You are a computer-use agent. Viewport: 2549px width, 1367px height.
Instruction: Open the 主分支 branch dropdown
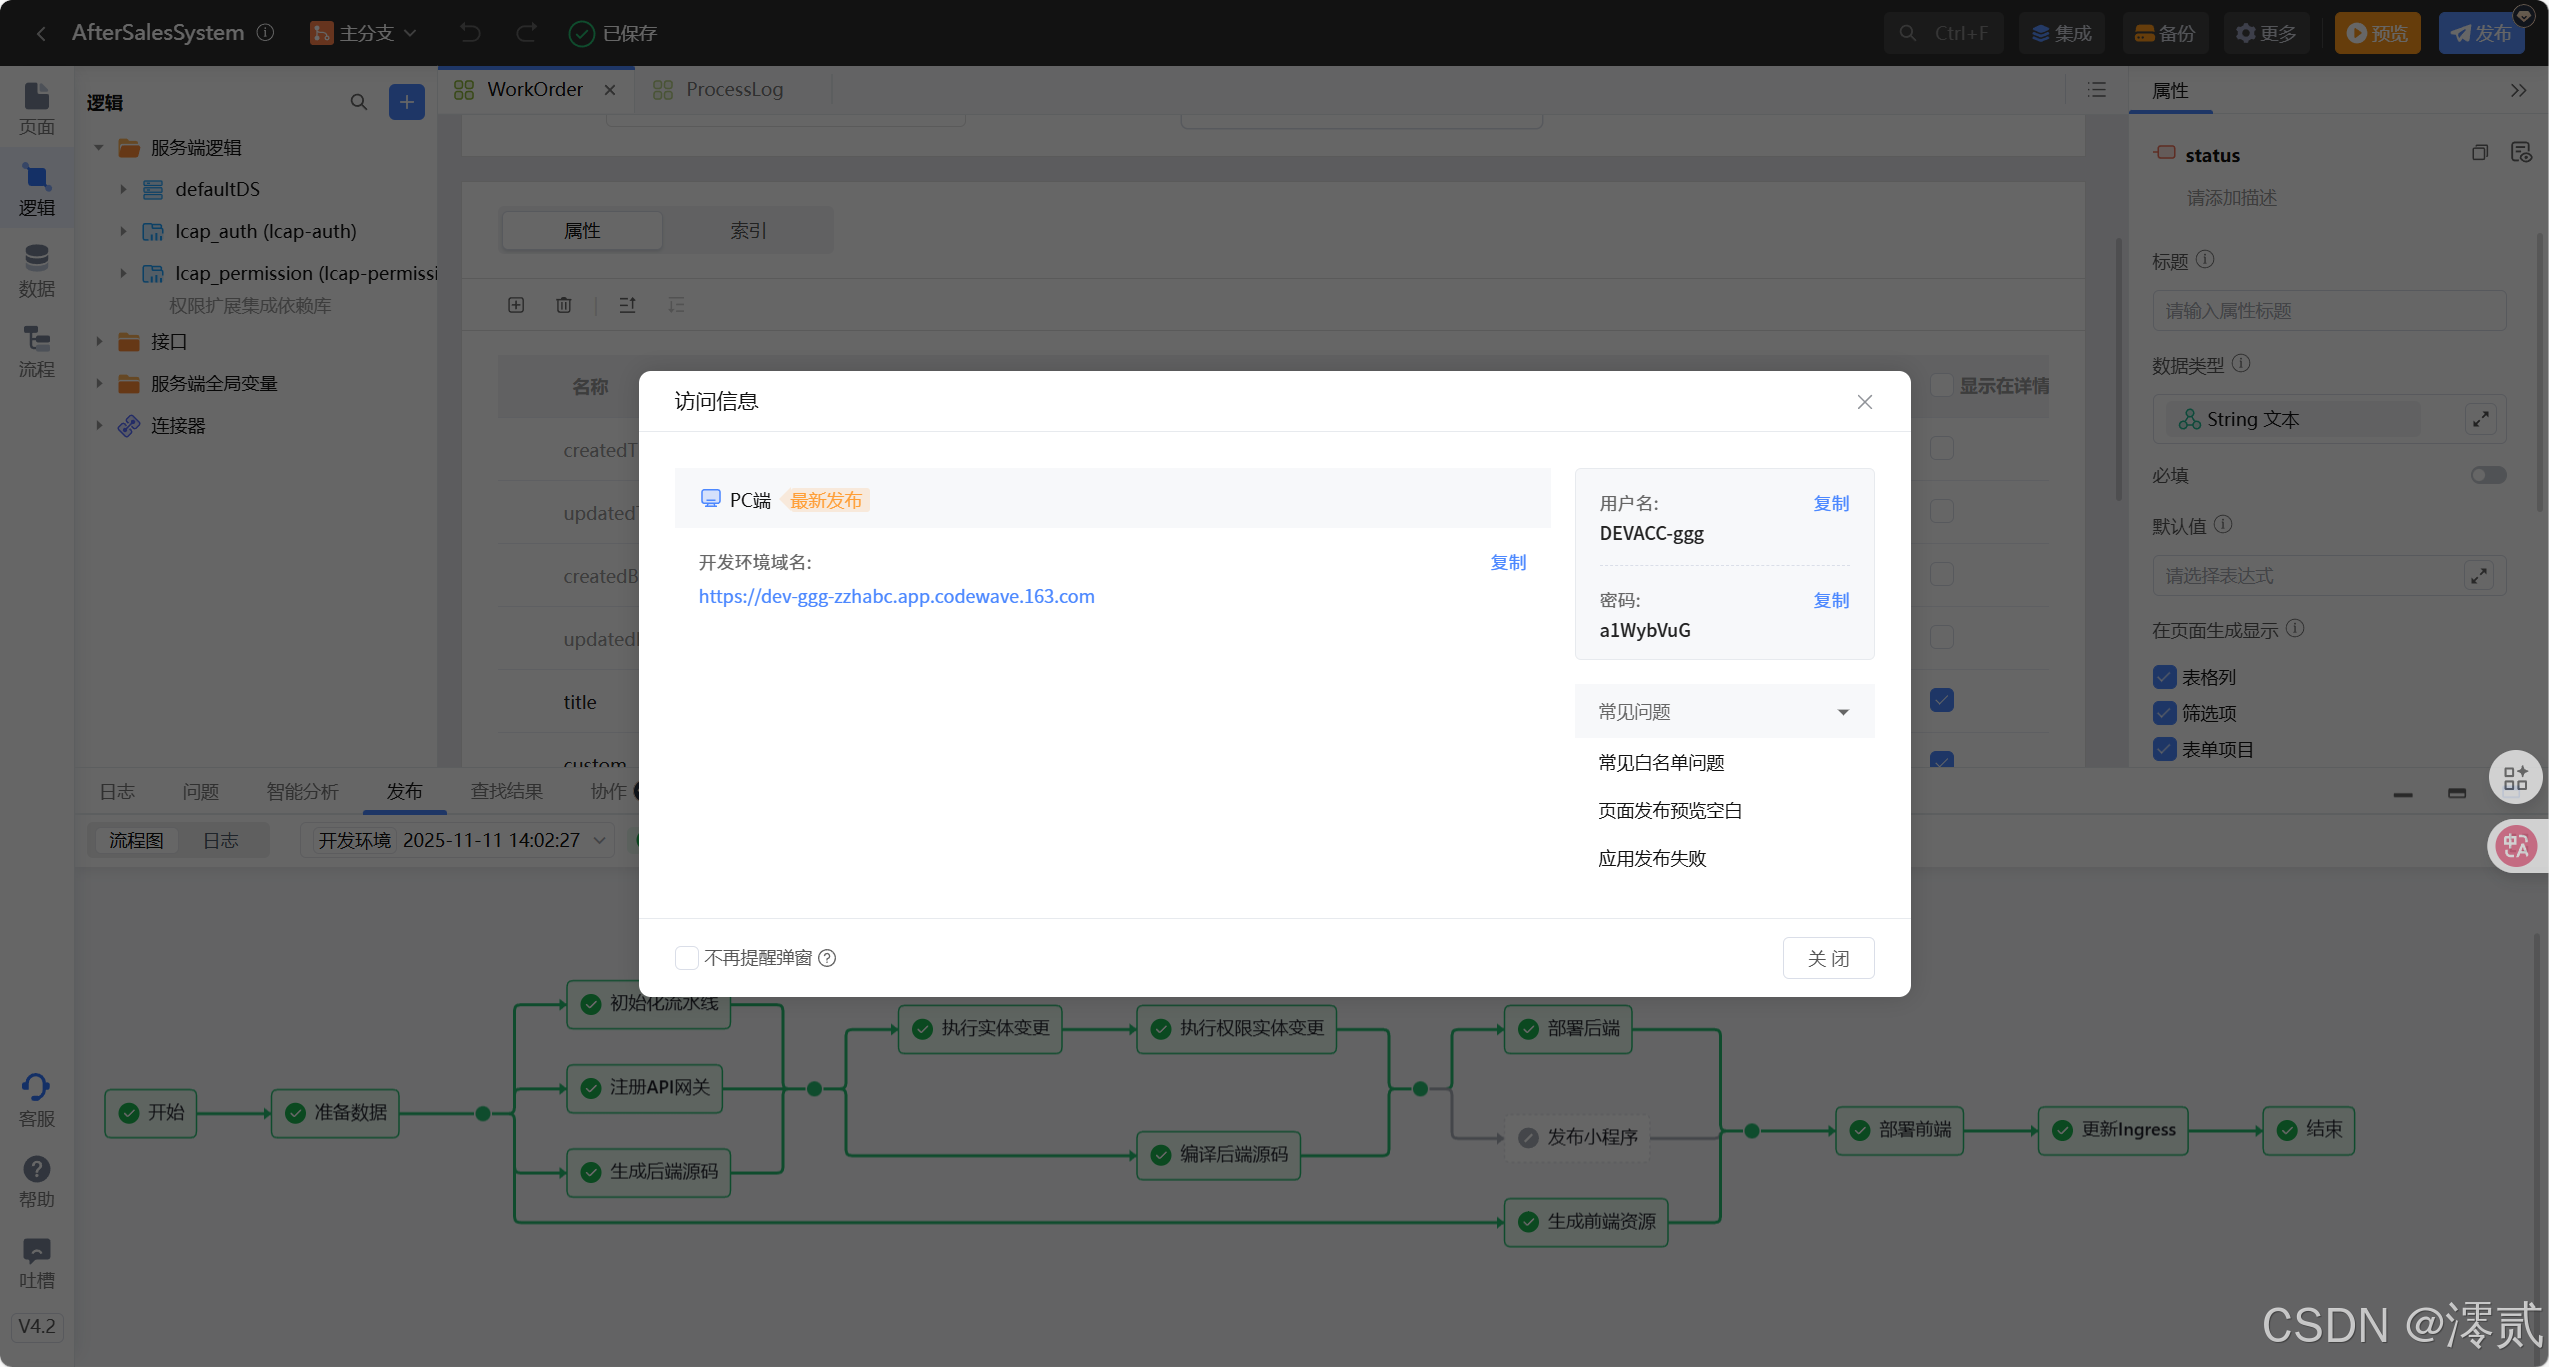364,33
